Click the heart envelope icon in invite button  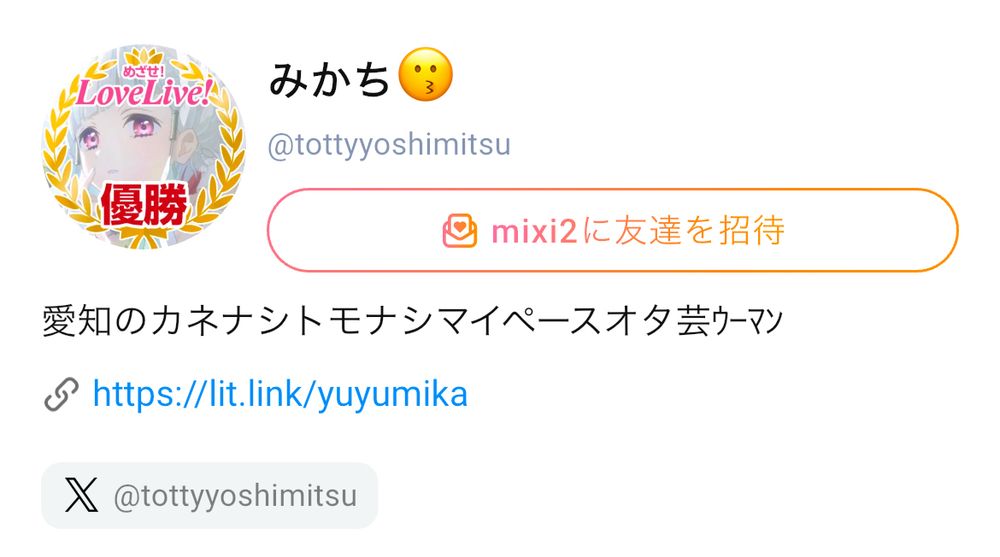459,230
